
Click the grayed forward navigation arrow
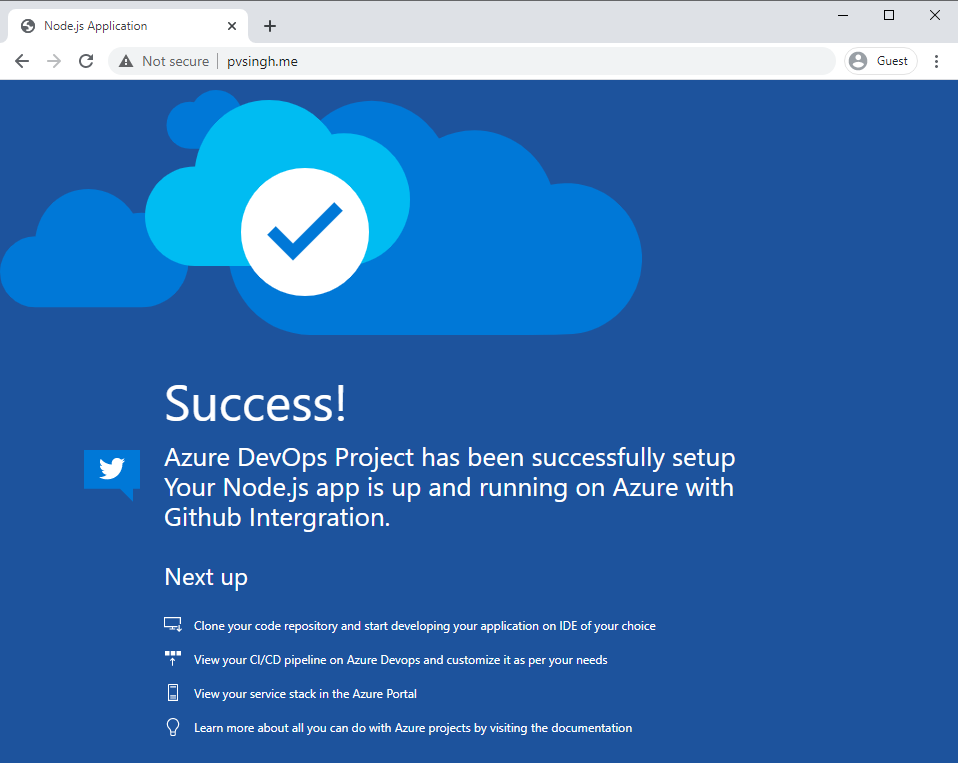53,60
